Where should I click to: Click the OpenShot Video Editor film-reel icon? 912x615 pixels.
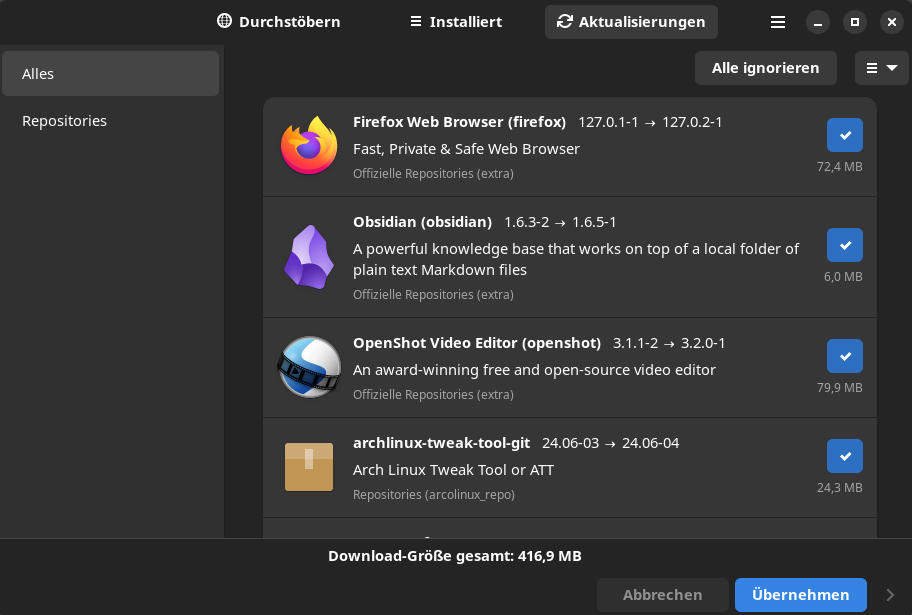coord(309,367)
